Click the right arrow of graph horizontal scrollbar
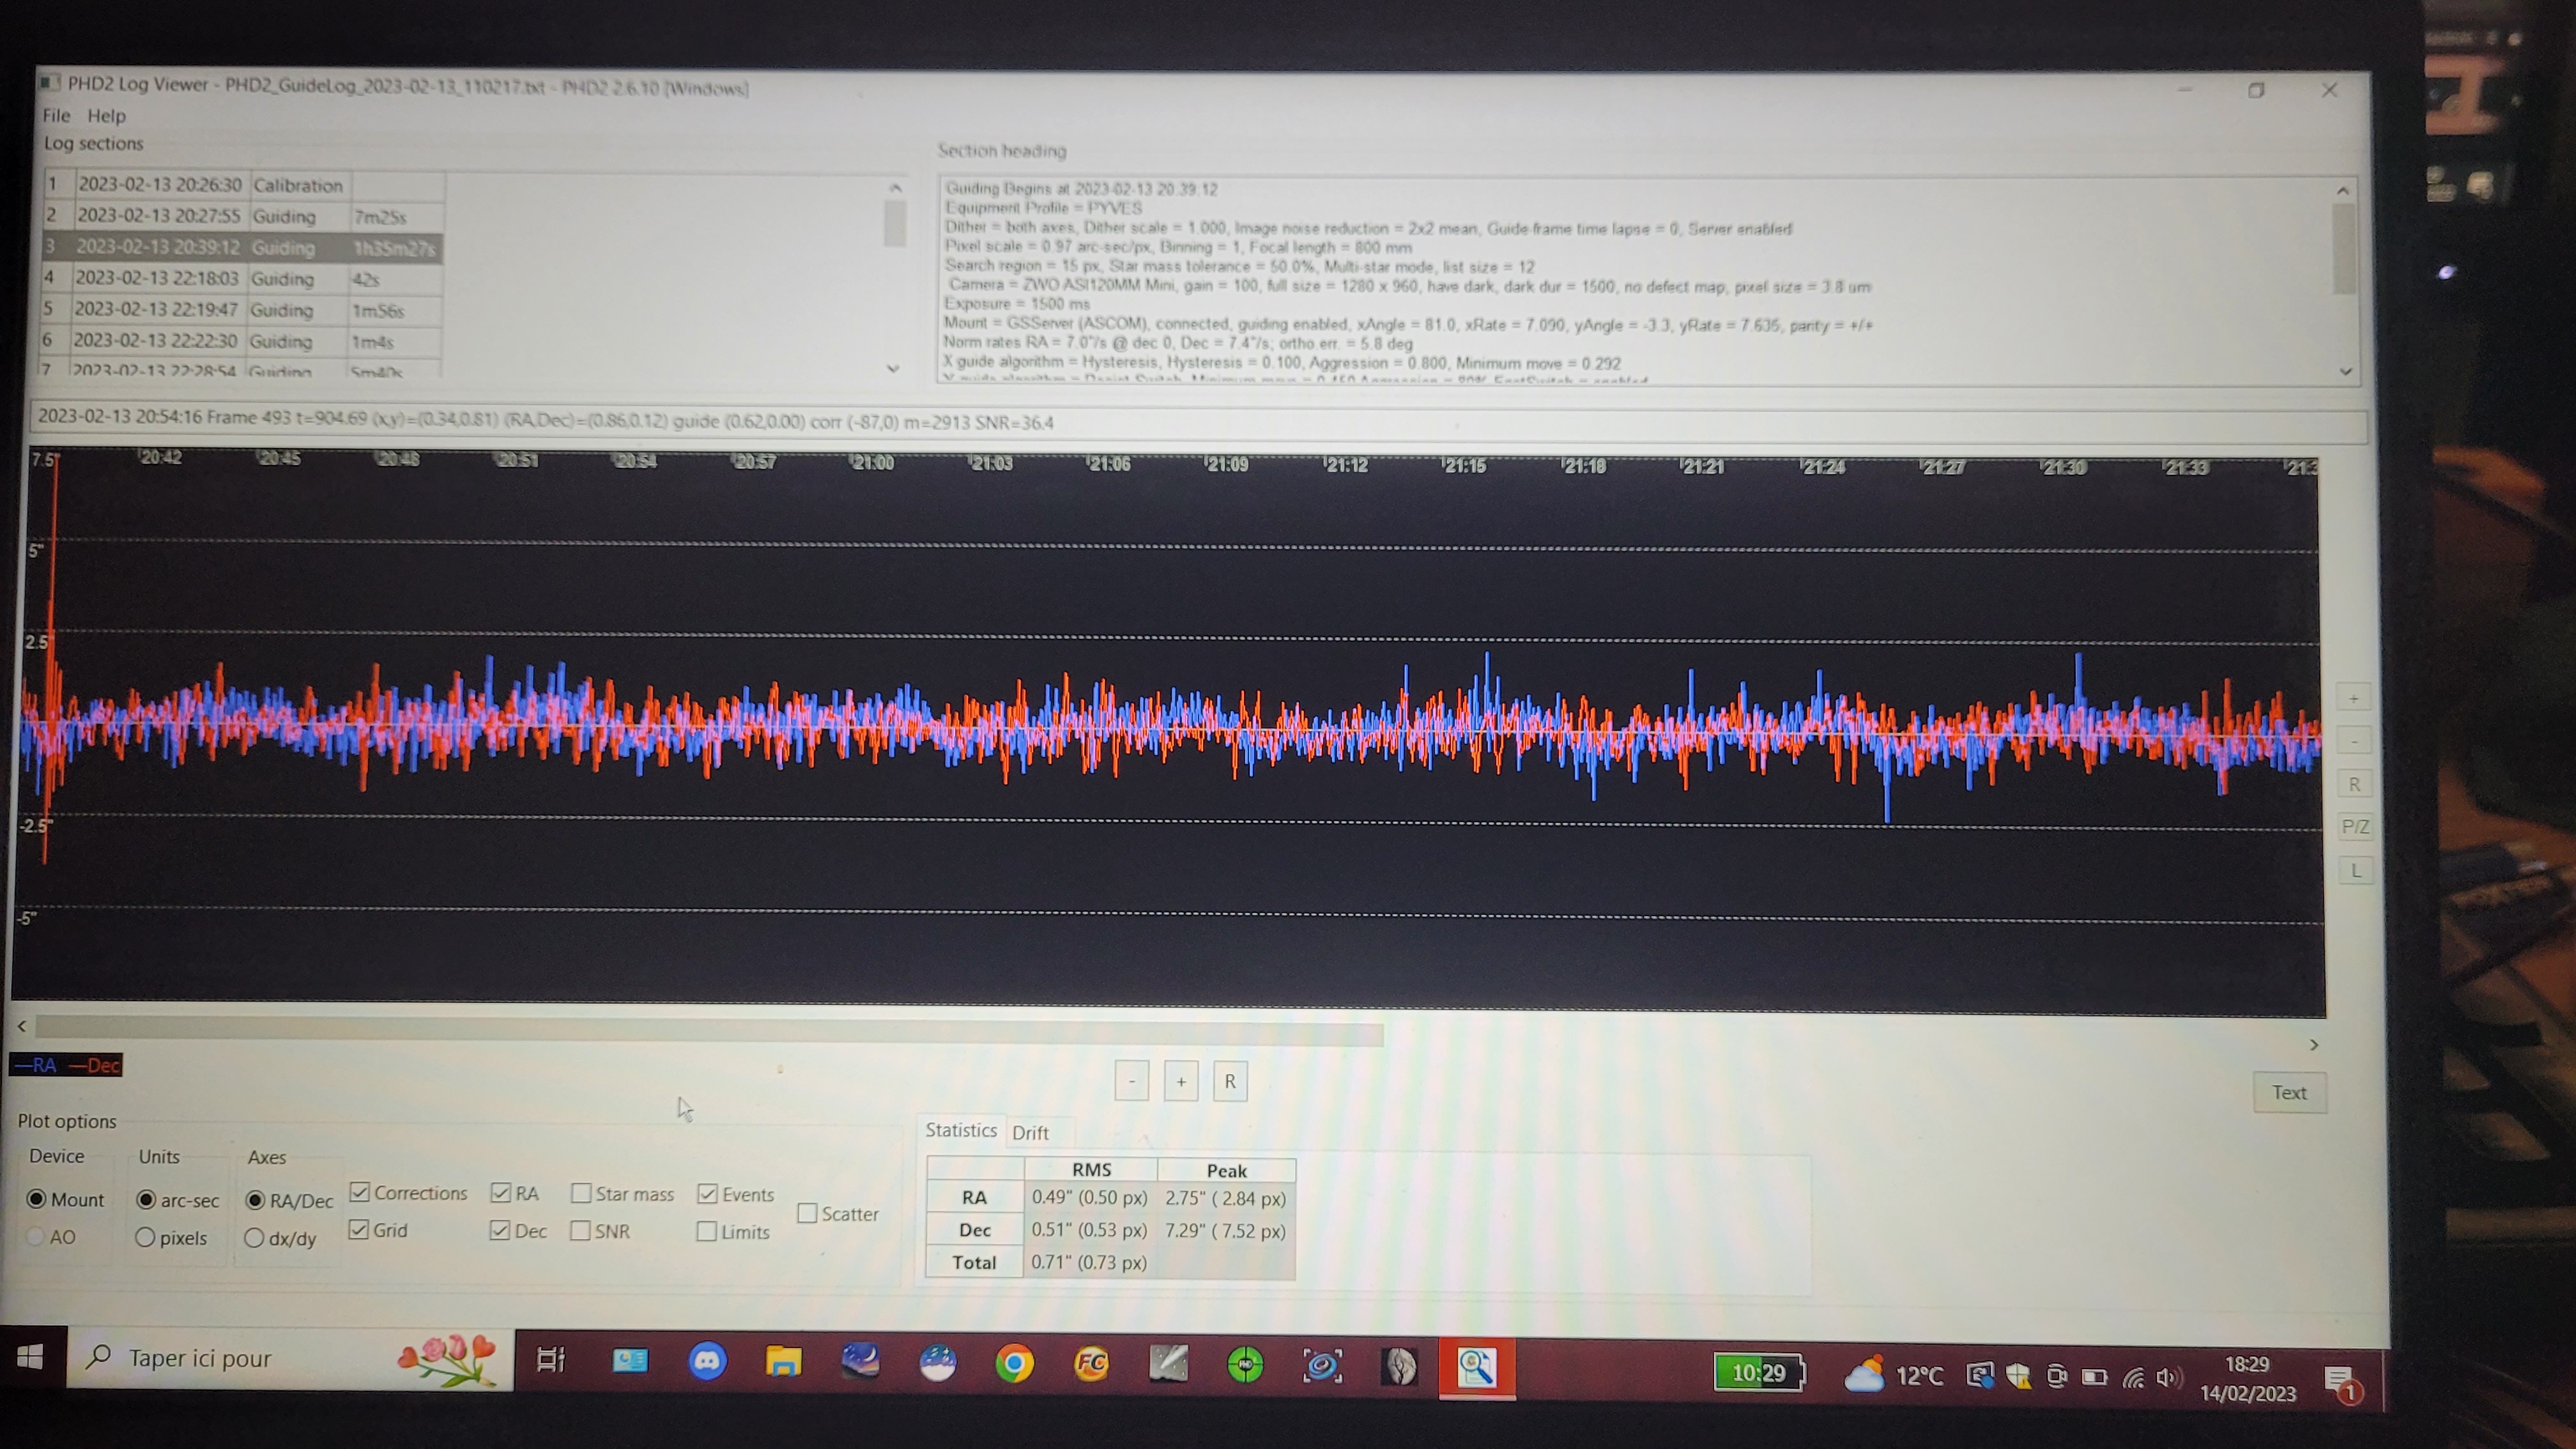The width and height of the screenshot is (2576, 1449). [2314, 1045]
